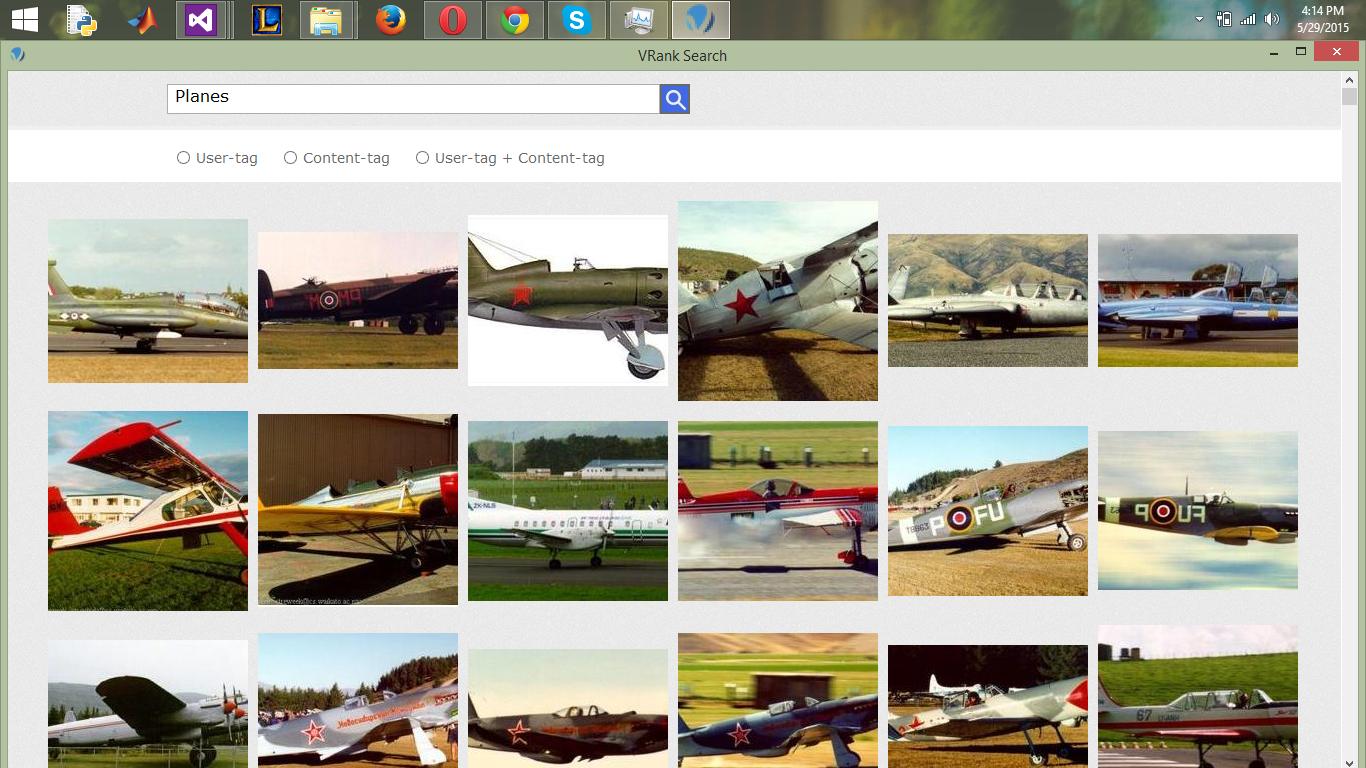Open yellow plane near hangar thumbnail
Viewport: 1366px width, 768px height.
(358, 510)
